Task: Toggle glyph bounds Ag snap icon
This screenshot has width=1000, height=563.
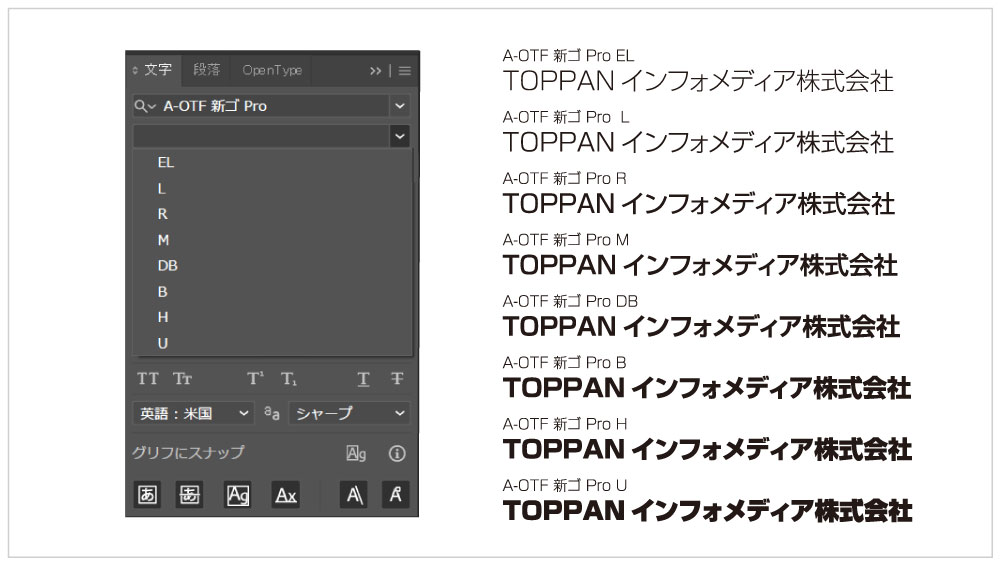Action: coord(238,494)
